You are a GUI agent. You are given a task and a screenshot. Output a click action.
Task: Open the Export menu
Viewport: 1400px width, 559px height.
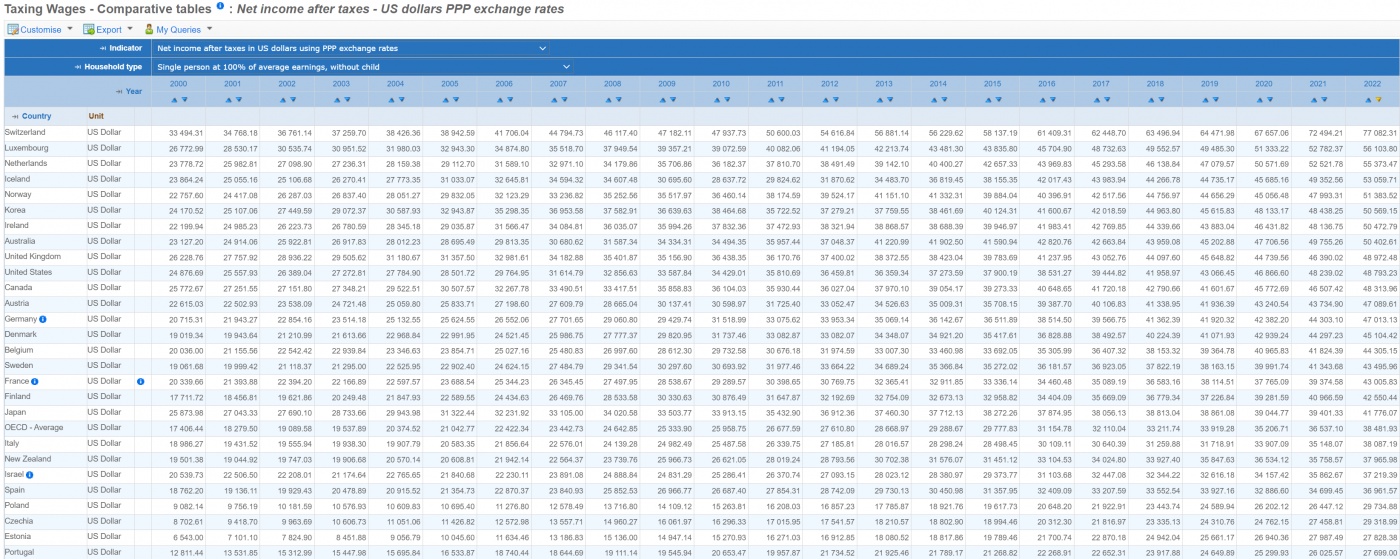pos(108,30)
